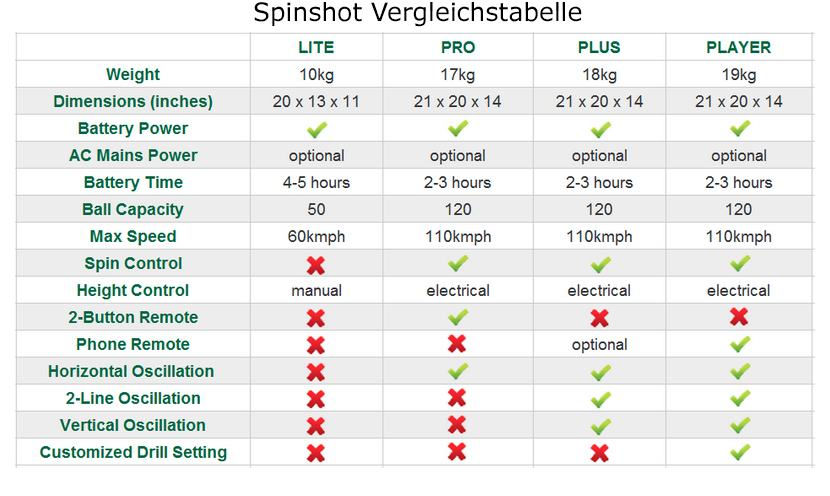Click the PRO column header
830x496 pixels.
point(458,47)
